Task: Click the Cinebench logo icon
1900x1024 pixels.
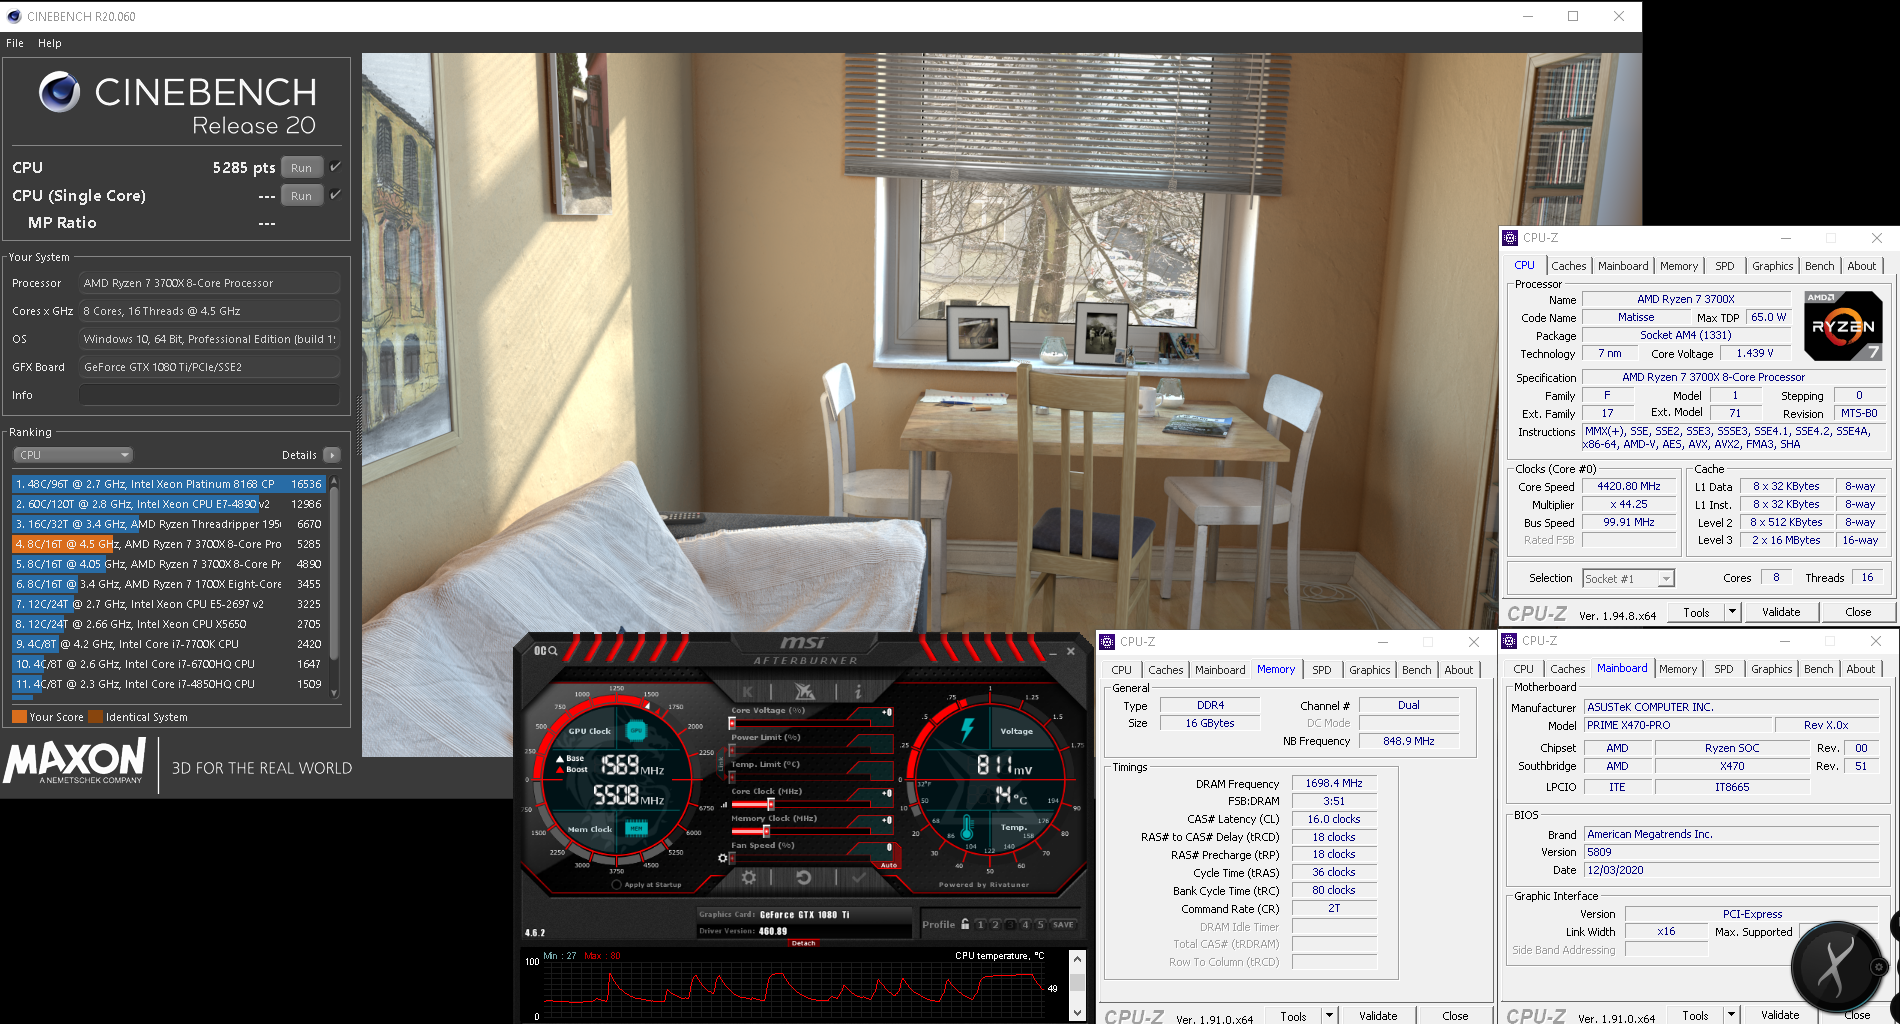Action: click(59, 92)
